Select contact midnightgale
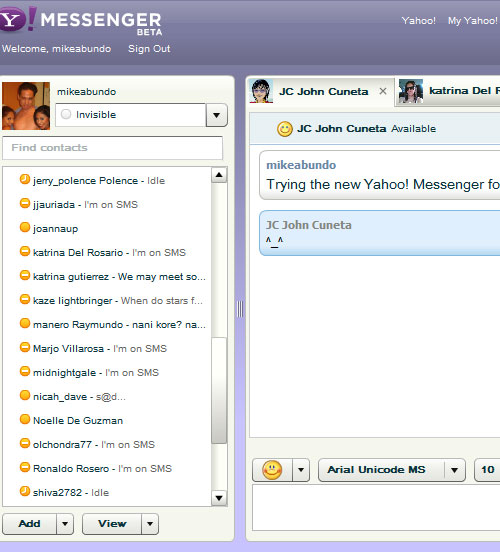500x552 pixels. pos(107,372)
